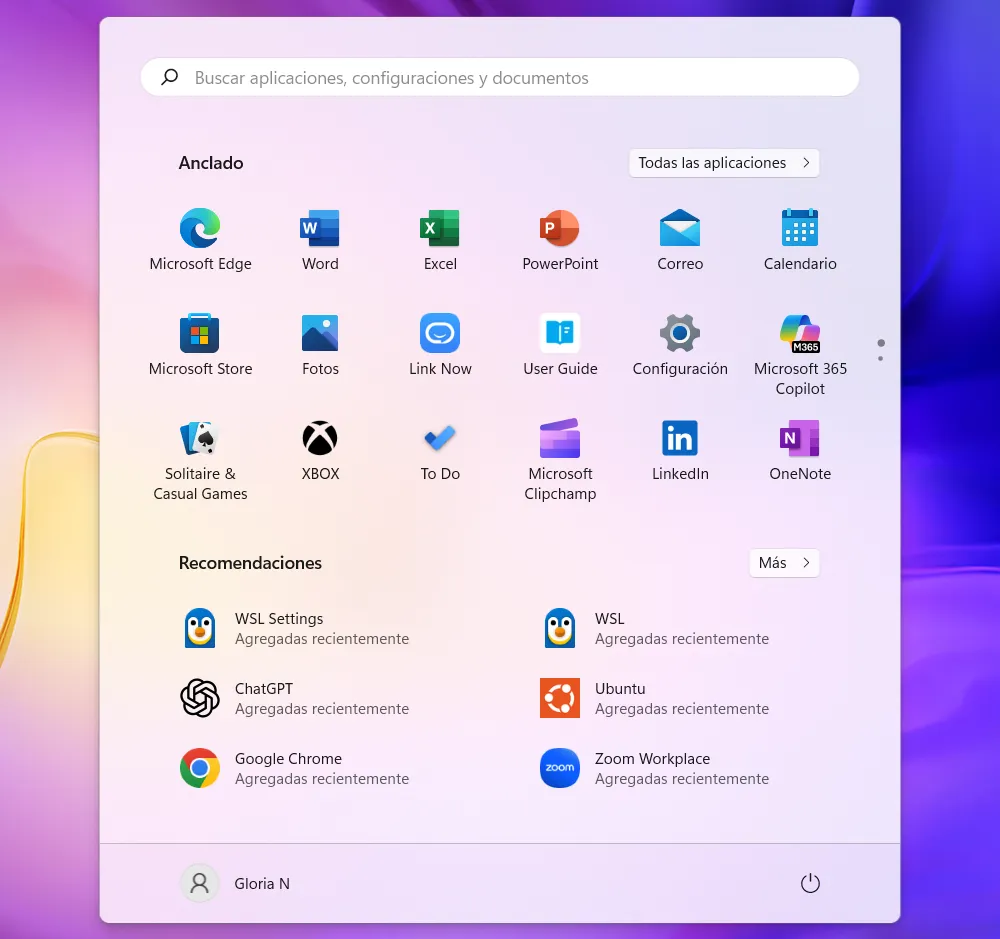This screenshot has width=1000, height=939.
Task: Launch Microsoft 365 Copilot
Action: click(800, 355)
